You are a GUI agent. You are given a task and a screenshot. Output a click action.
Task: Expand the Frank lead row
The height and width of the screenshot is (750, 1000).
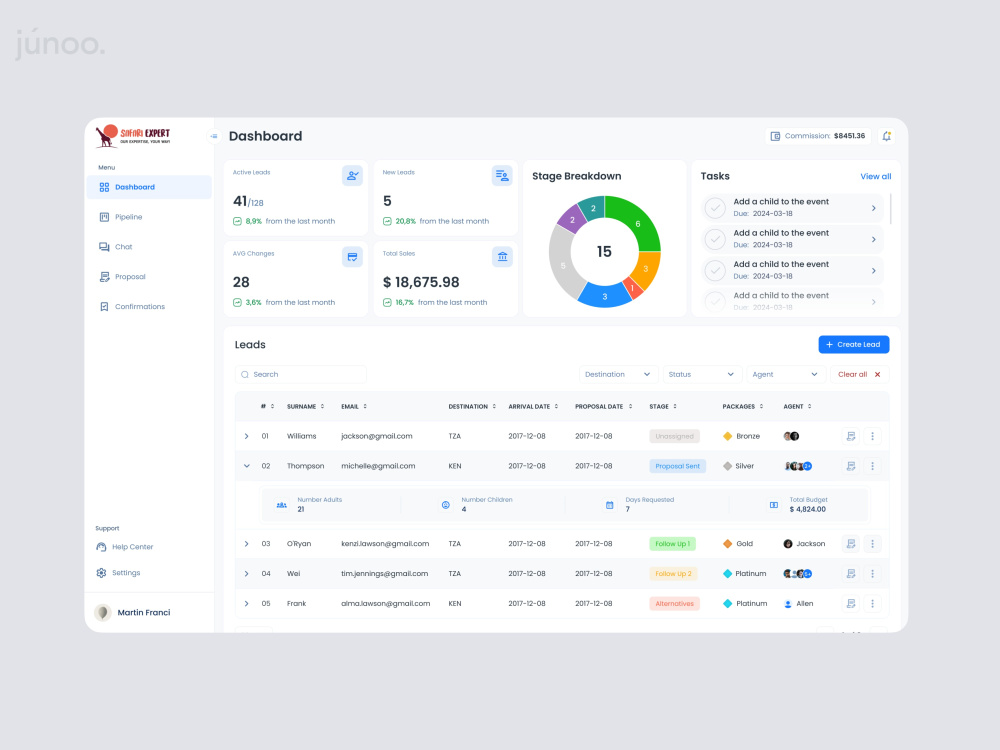coord(246,603)
